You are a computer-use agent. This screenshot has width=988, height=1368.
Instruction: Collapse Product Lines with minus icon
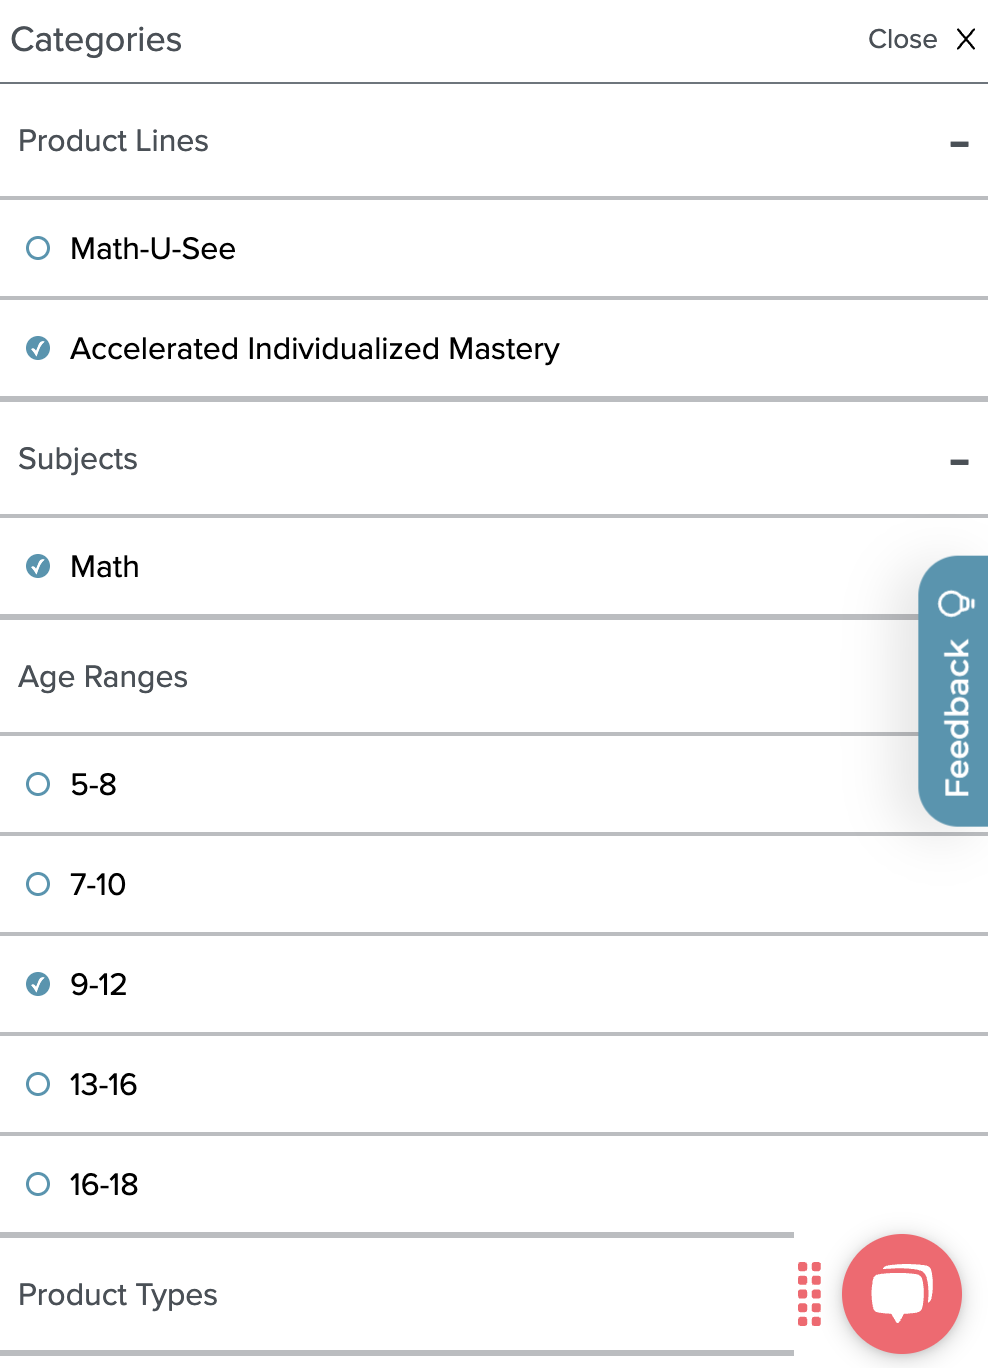tap(959, 144)
